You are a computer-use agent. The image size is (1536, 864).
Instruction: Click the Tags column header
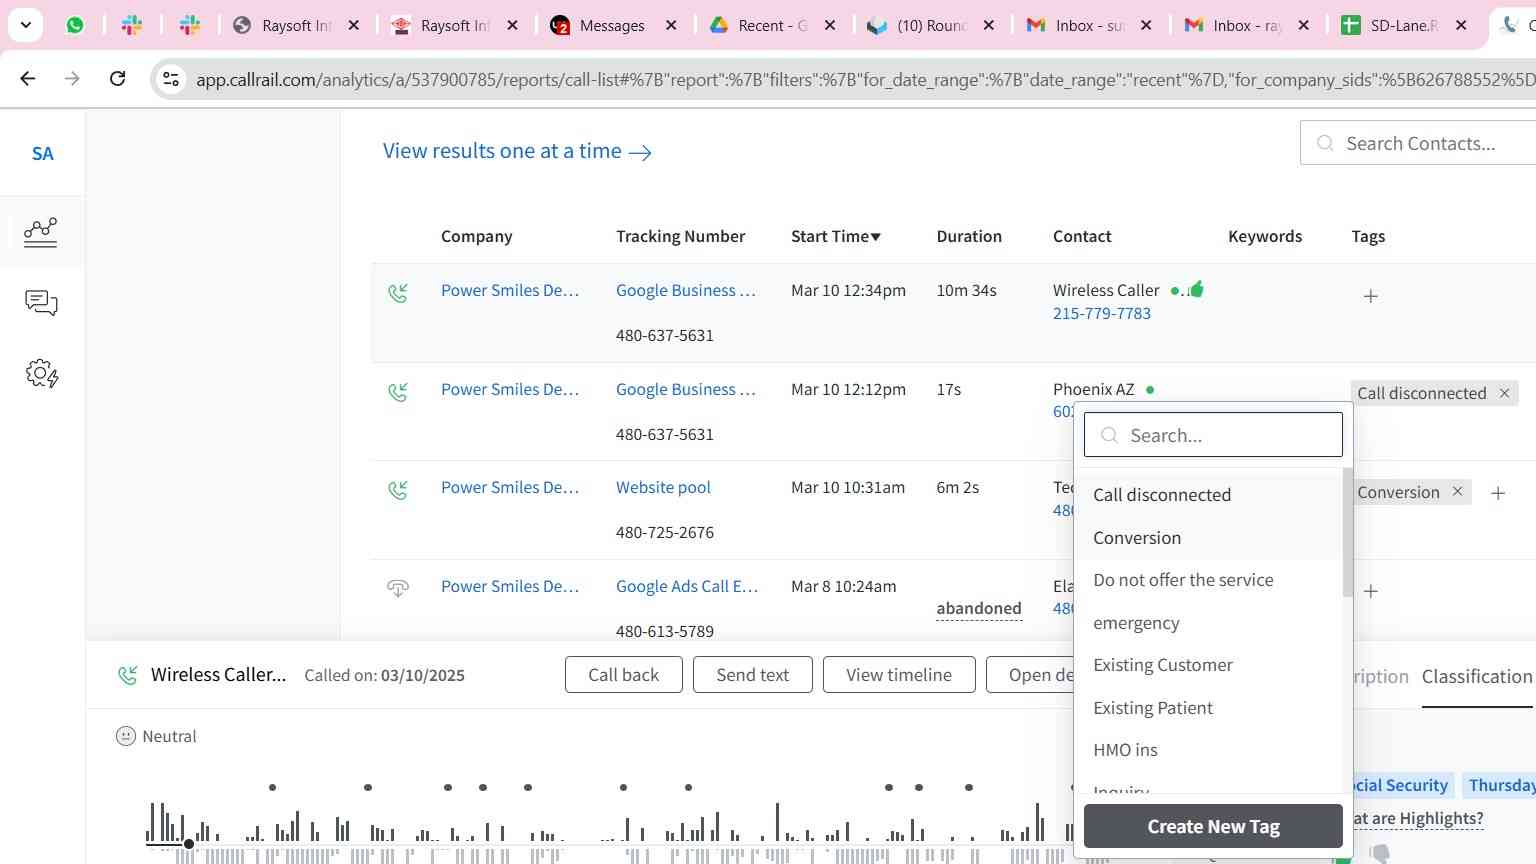click(x=1368, y=236)
